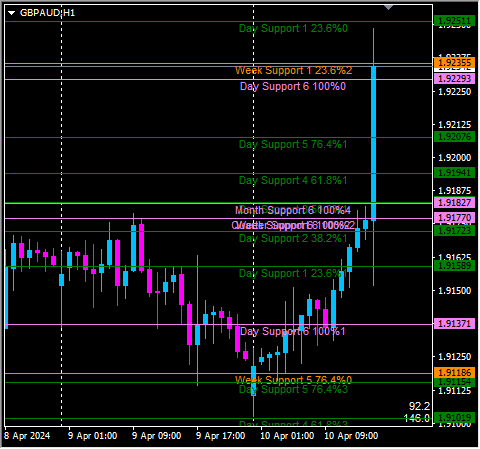Click the green 1.91589 price label

[454, 266]
